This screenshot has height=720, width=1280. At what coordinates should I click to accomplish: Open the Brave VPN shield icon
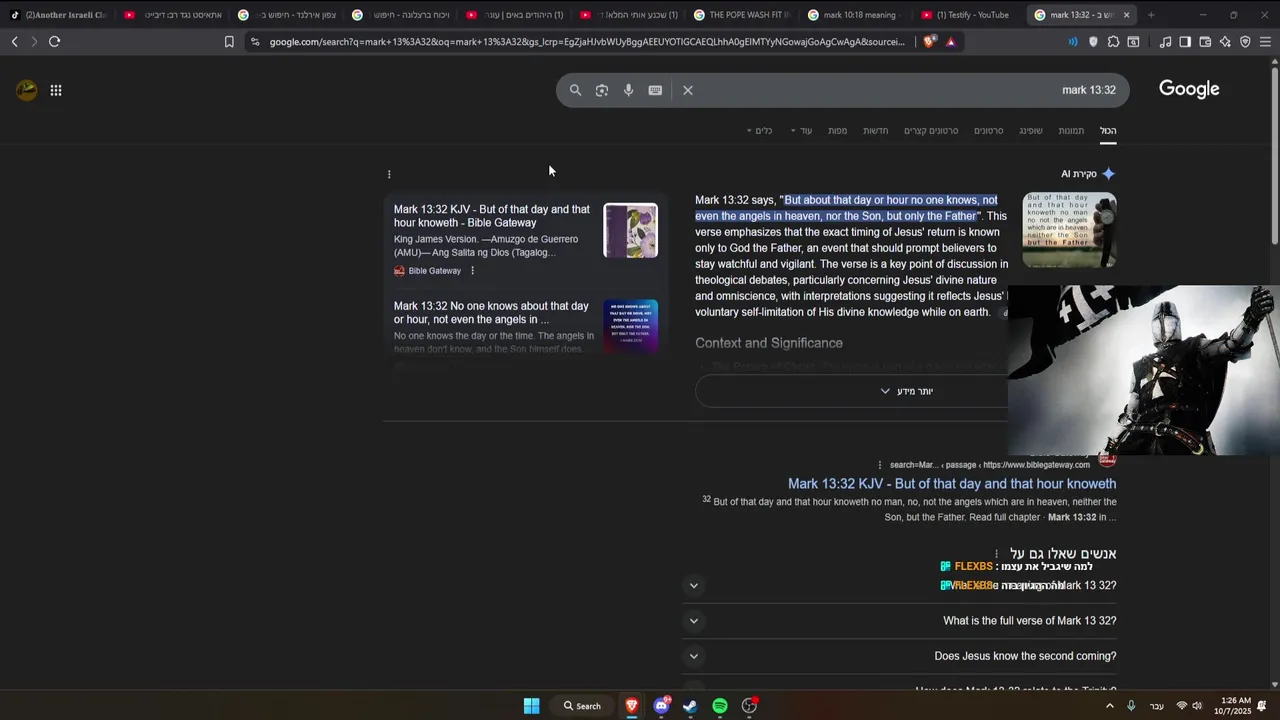point(1245,42)
